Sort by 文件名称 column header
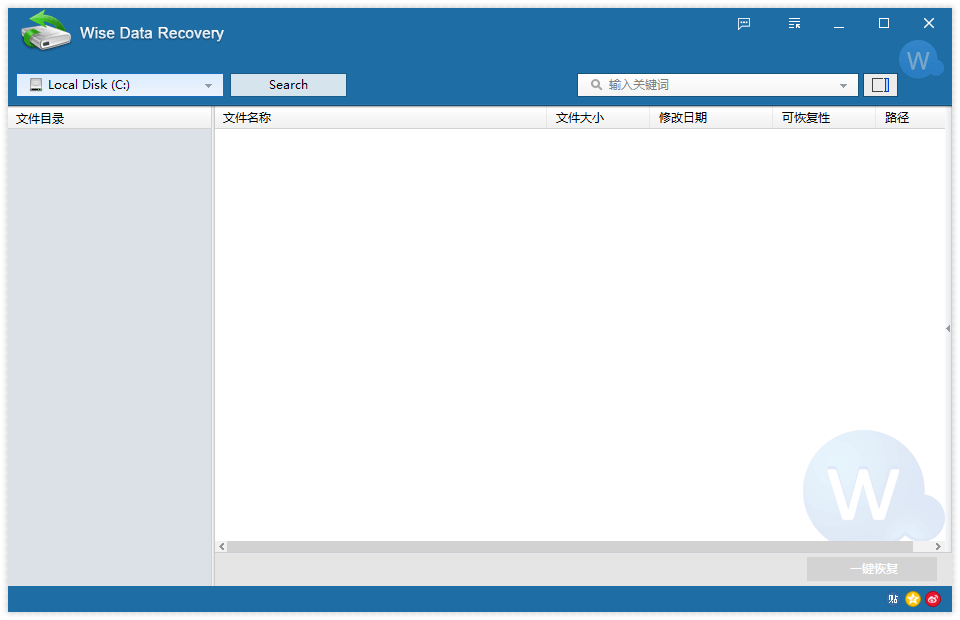The width and height of the screenshot is (960, 620). point(380,118)
